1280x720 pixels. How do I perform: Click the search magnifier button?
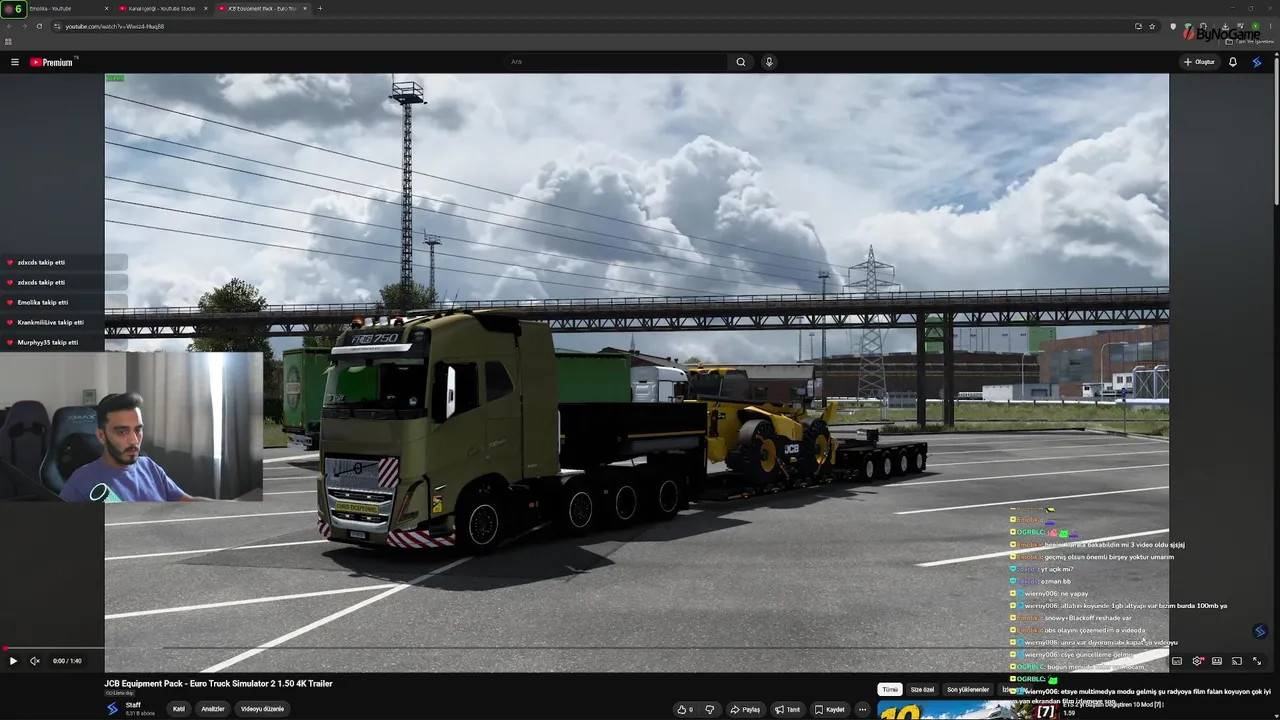[741, 62]
